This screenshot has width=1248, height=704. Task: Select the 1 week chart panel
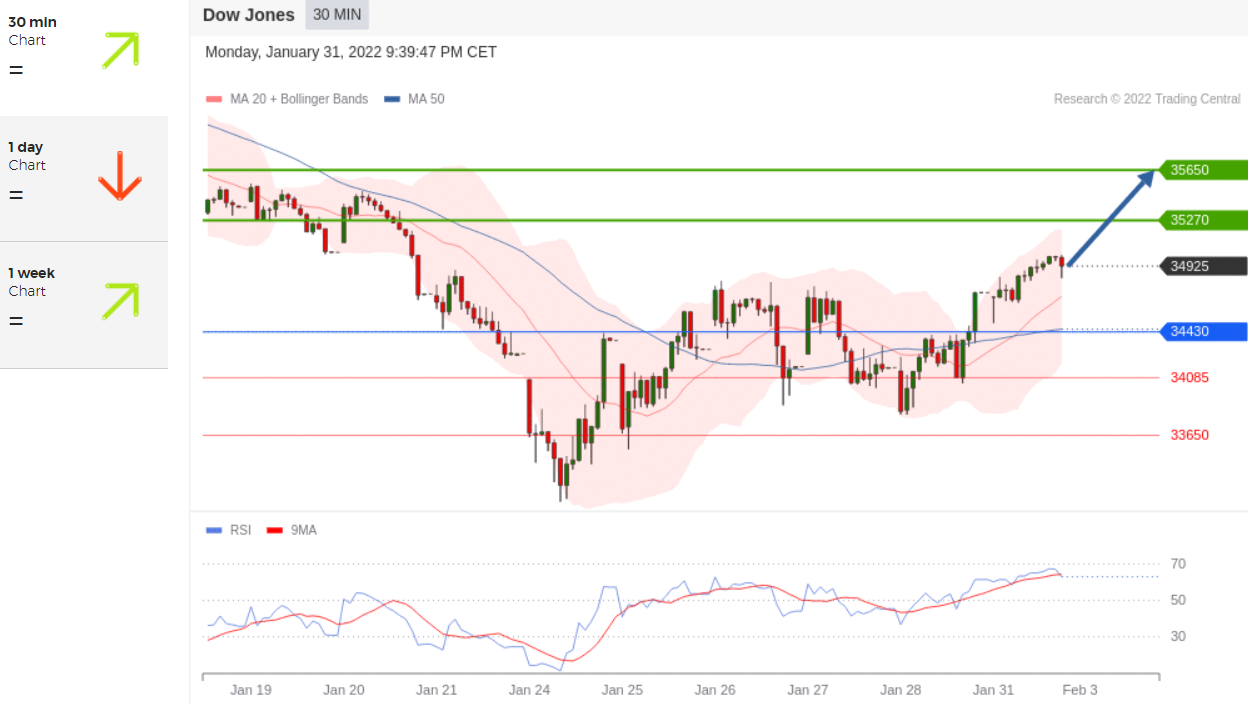84,305
